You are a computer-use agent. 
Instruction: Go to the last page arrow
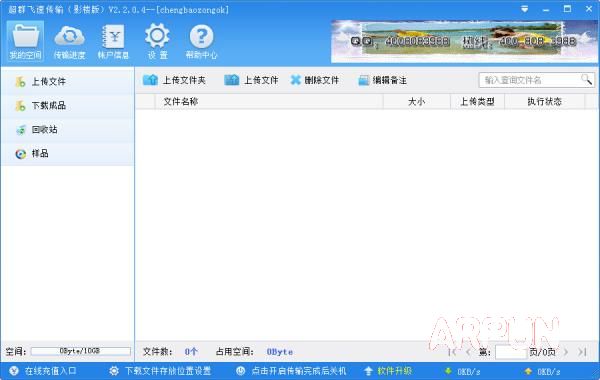coord(582,352)
